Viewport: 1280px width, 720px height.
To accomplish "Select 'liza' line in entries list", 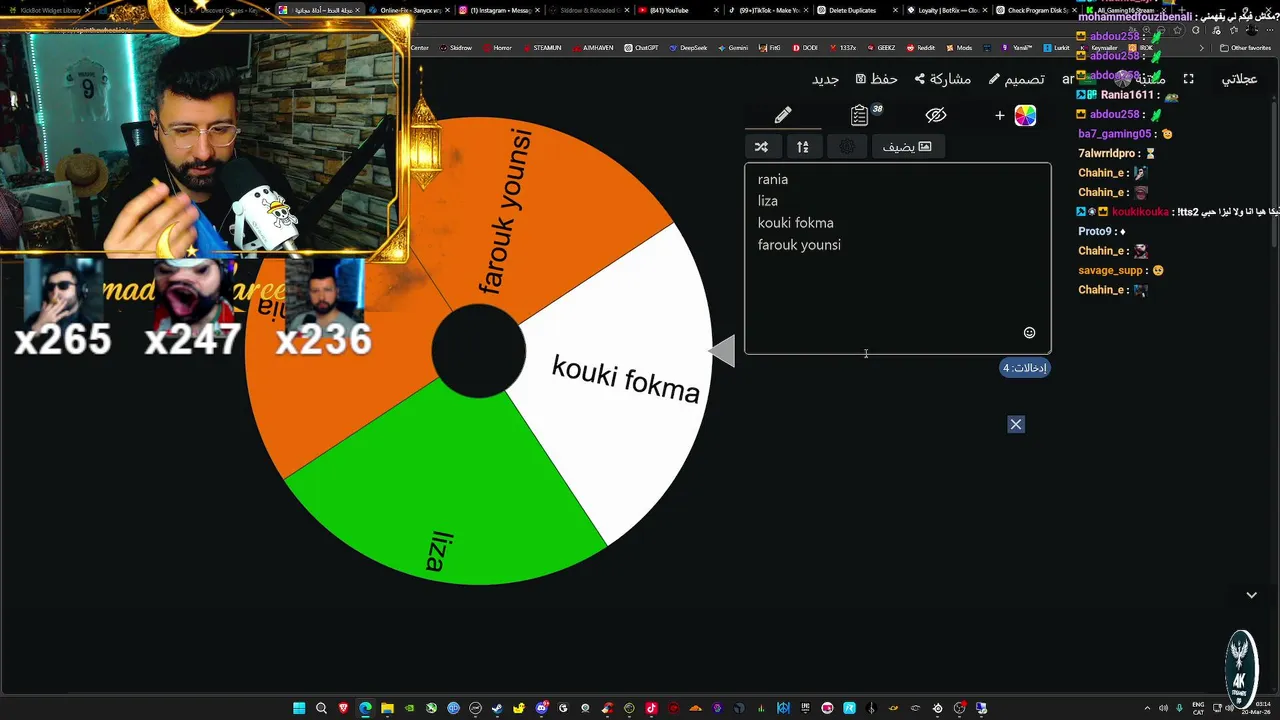I will coord(768,201).
